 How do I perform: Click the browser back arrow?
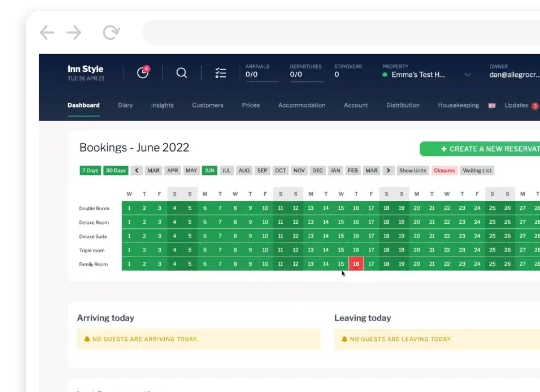pos(47,33)
